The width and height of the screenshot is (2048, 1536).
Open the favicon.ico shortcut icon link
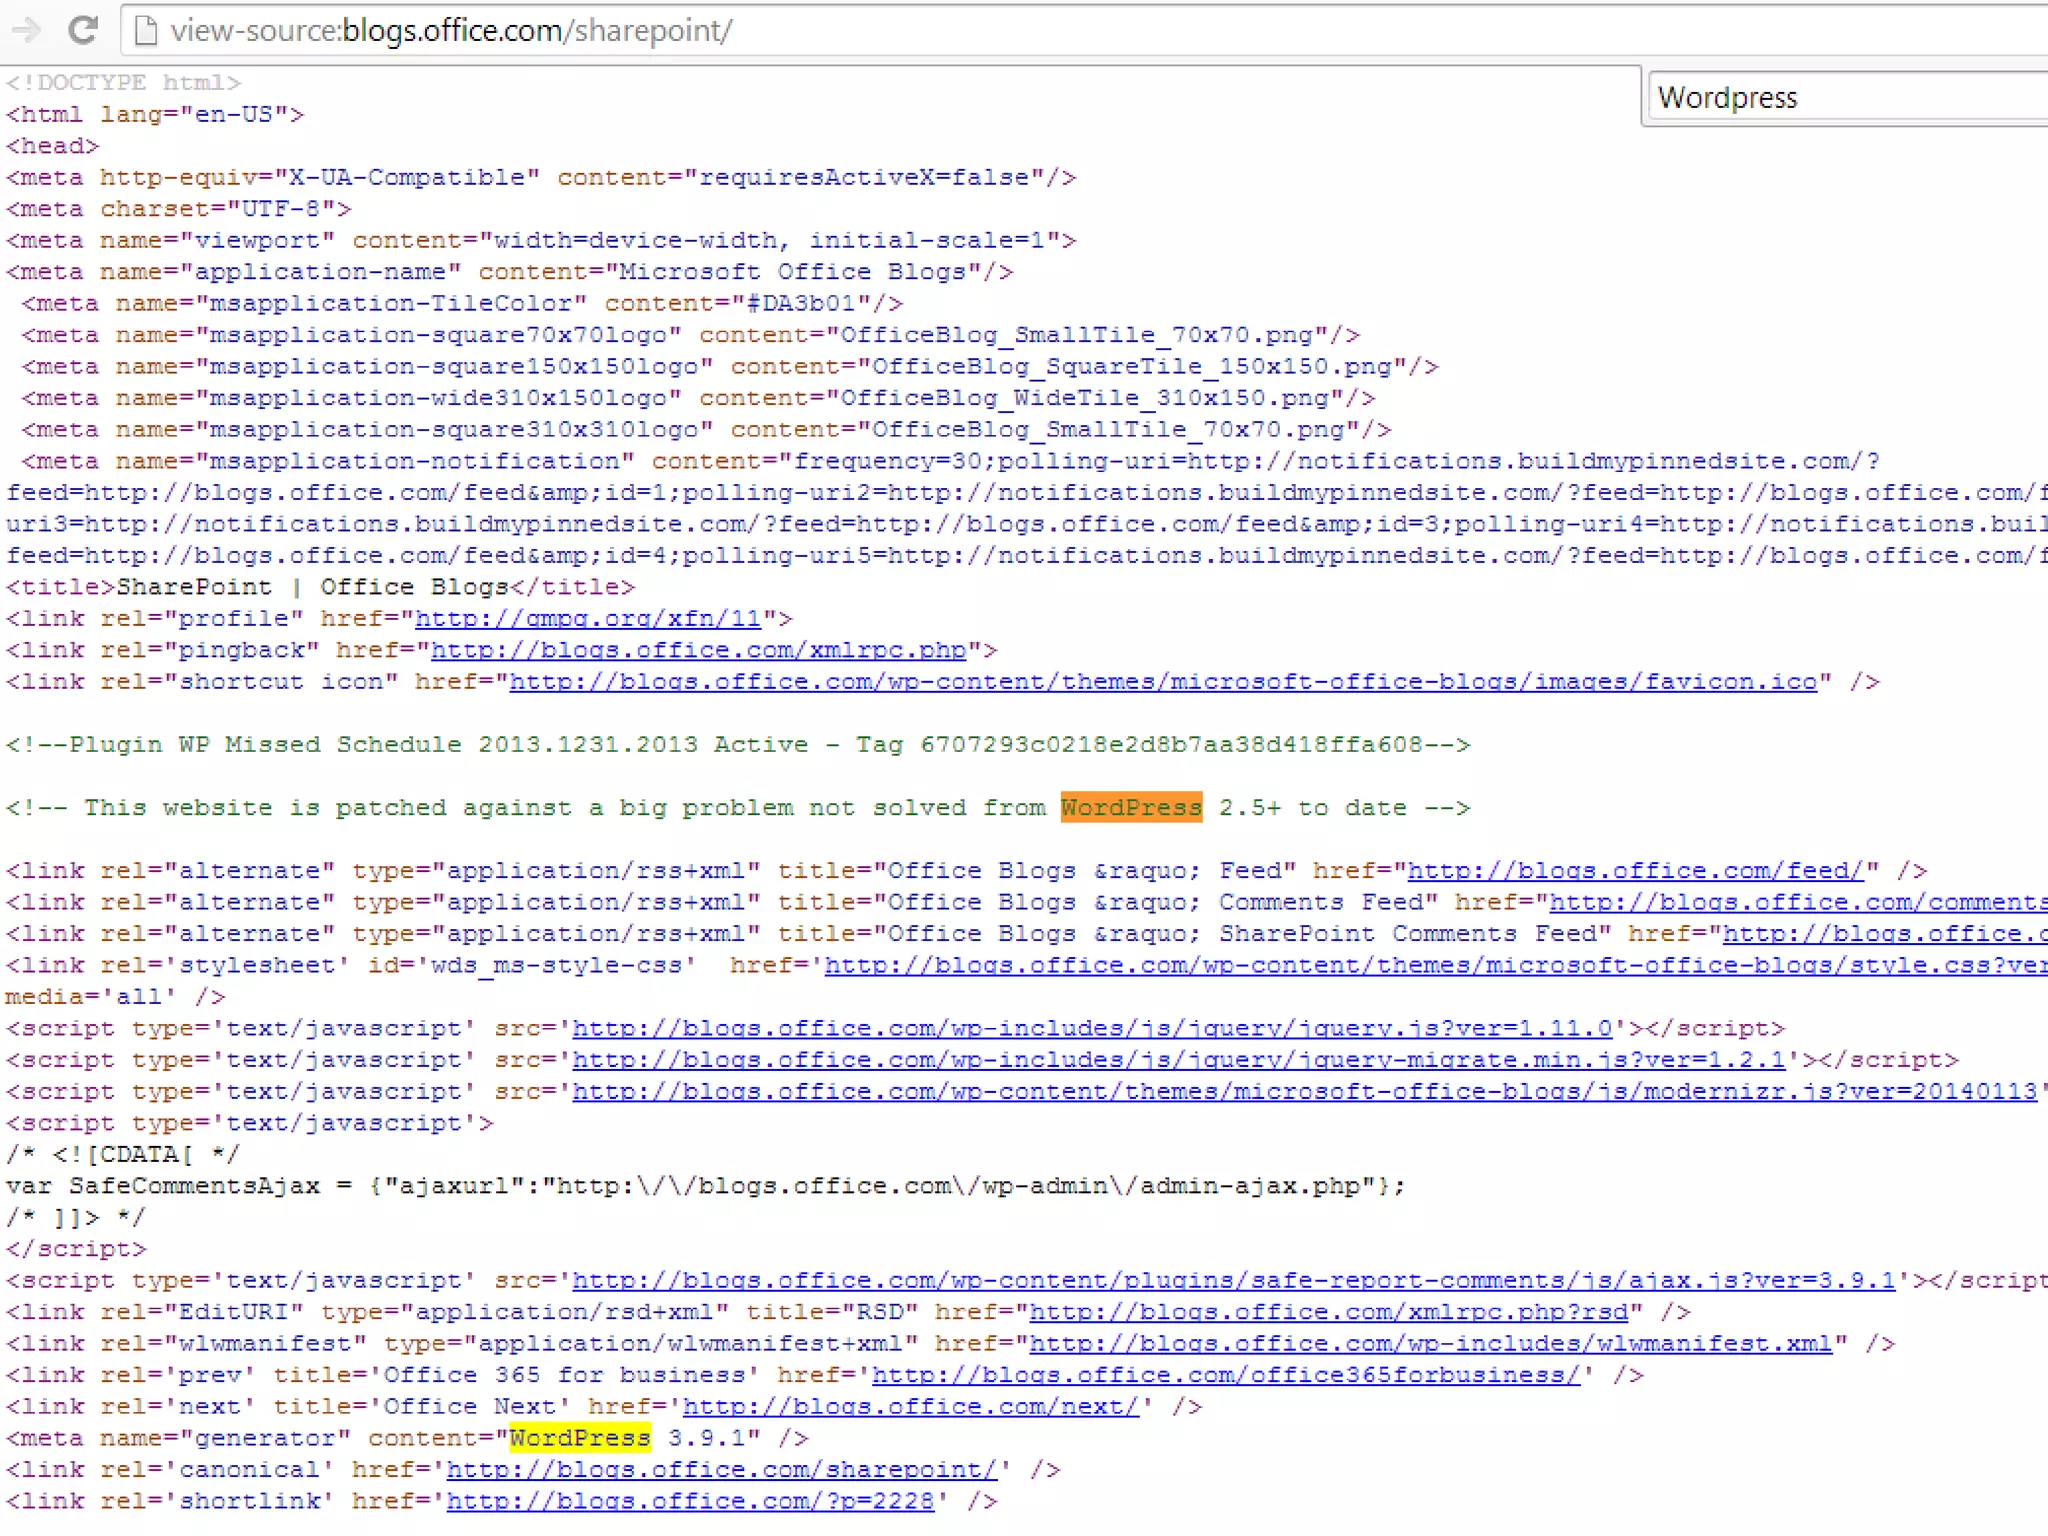(x=1163, y=682)
